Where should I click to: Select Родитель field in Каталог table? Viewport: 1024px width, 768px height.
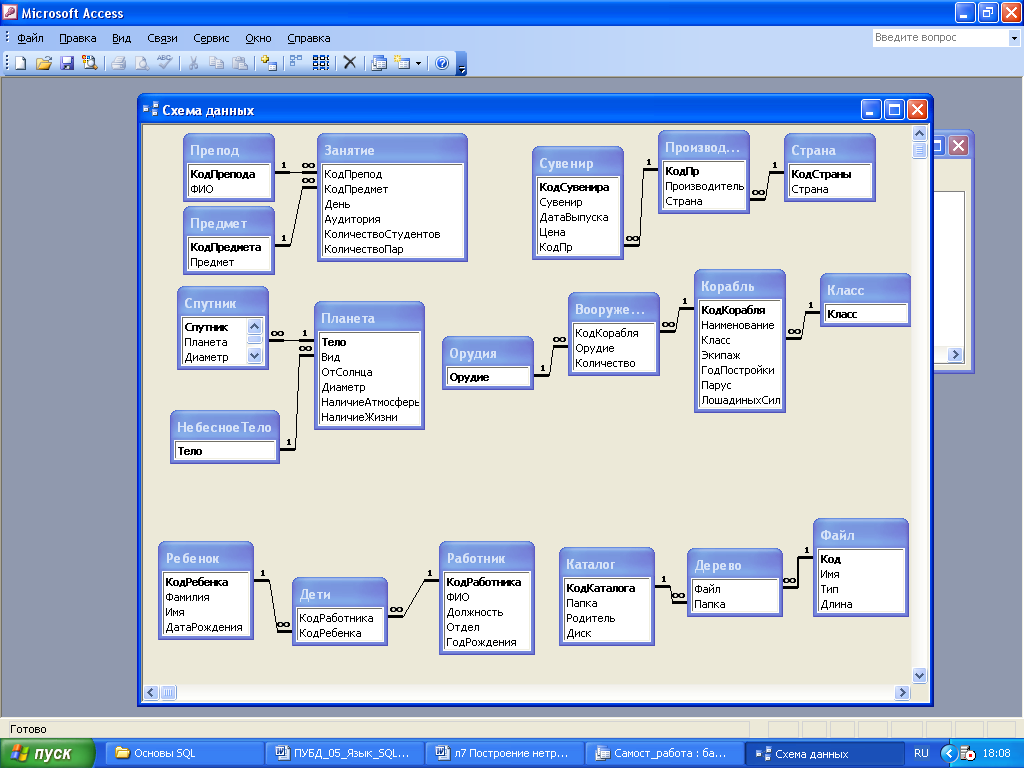click(x=607, y=618)
